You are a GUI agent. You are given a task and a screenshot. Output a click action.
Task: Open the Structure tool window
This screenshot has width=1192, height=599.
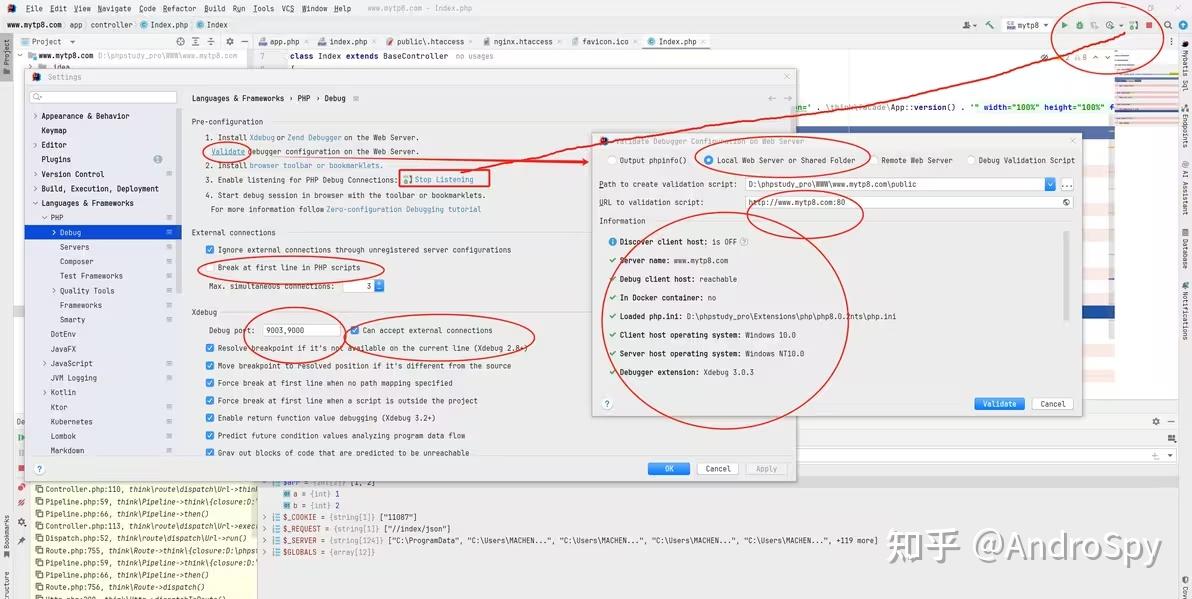point(7,583)
